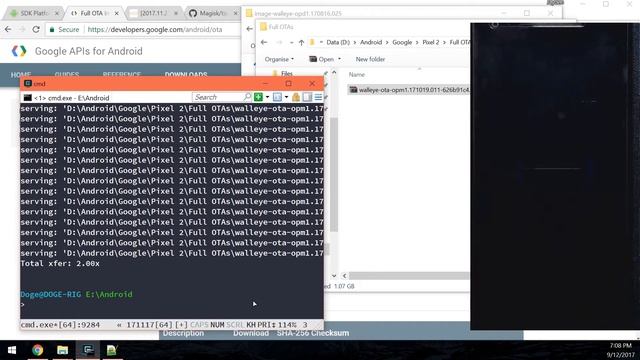Click Data (D:) in Explorer breadcrumb

coord(338,42)
